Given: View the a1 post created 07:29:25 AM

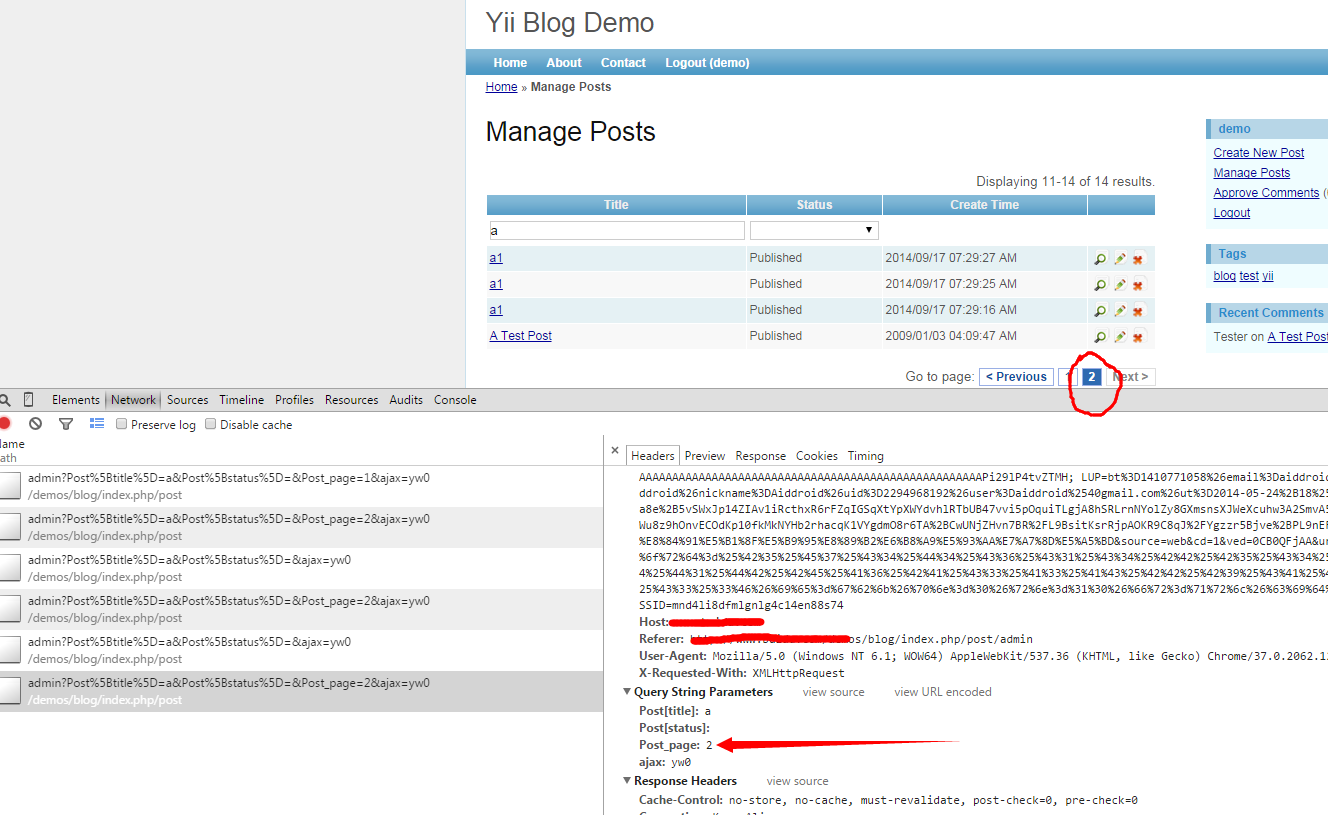Looking at the screenshot, I should 1100,285.
